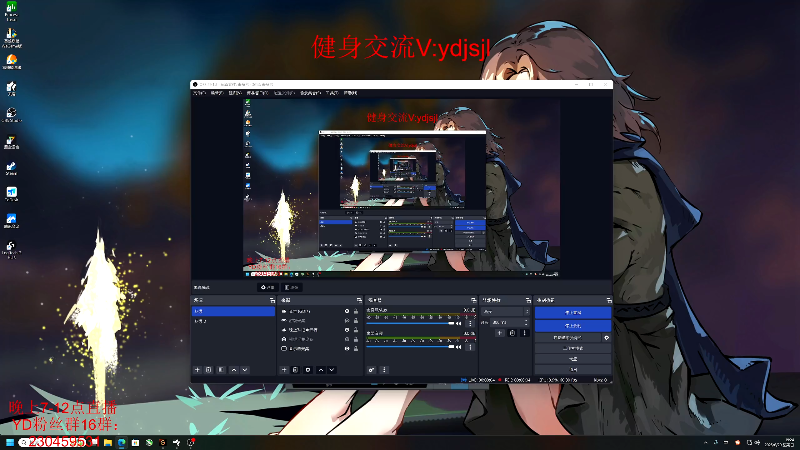Remove the selected scene with trash icon
The image size is (800, 450).
209,369
